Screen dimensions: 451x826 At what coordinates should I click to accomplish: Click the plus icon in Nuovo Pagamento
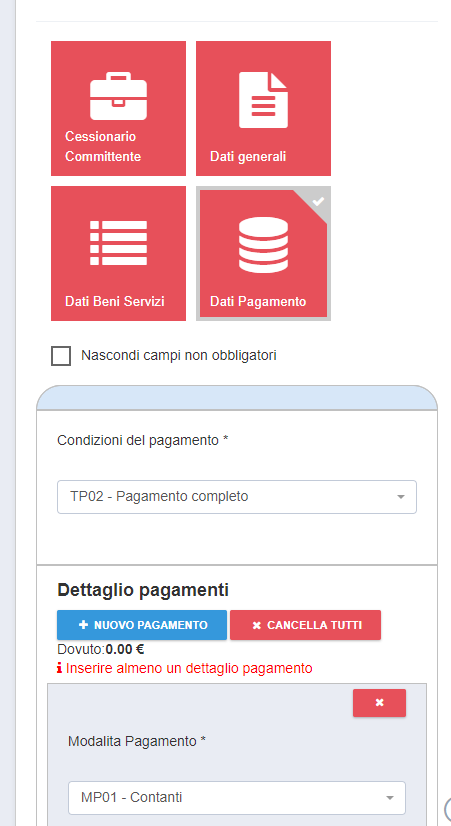point(83,625)
